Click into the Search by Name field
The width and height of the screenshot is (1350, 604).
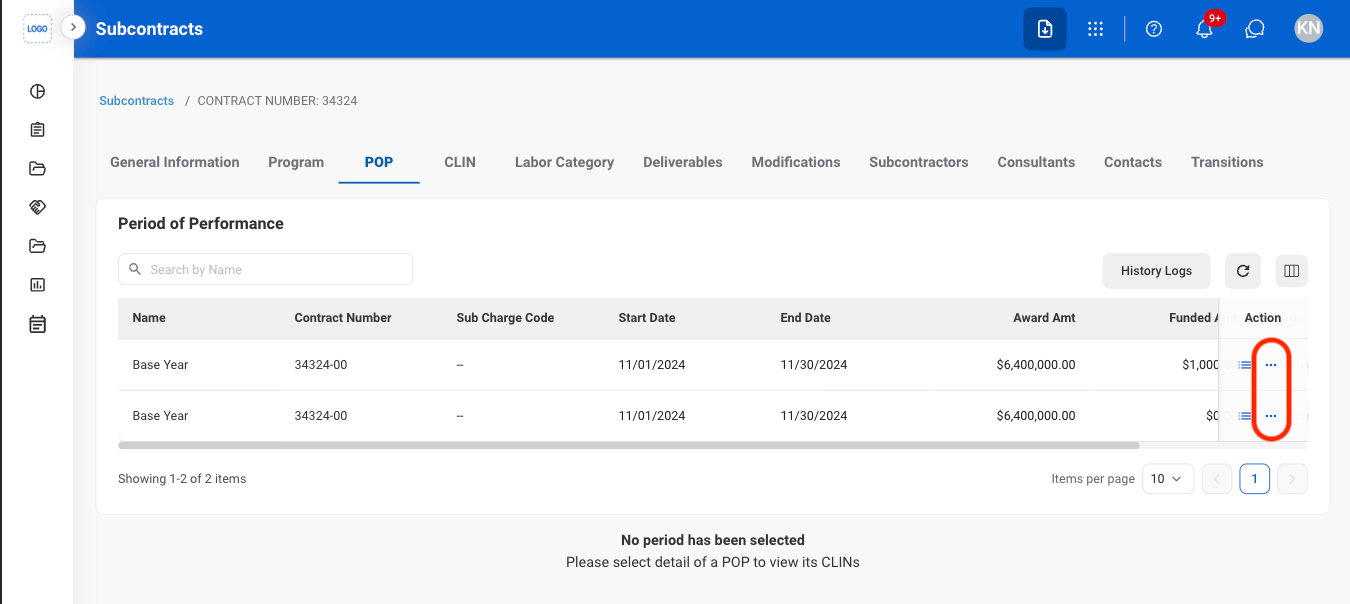(265, 269)
